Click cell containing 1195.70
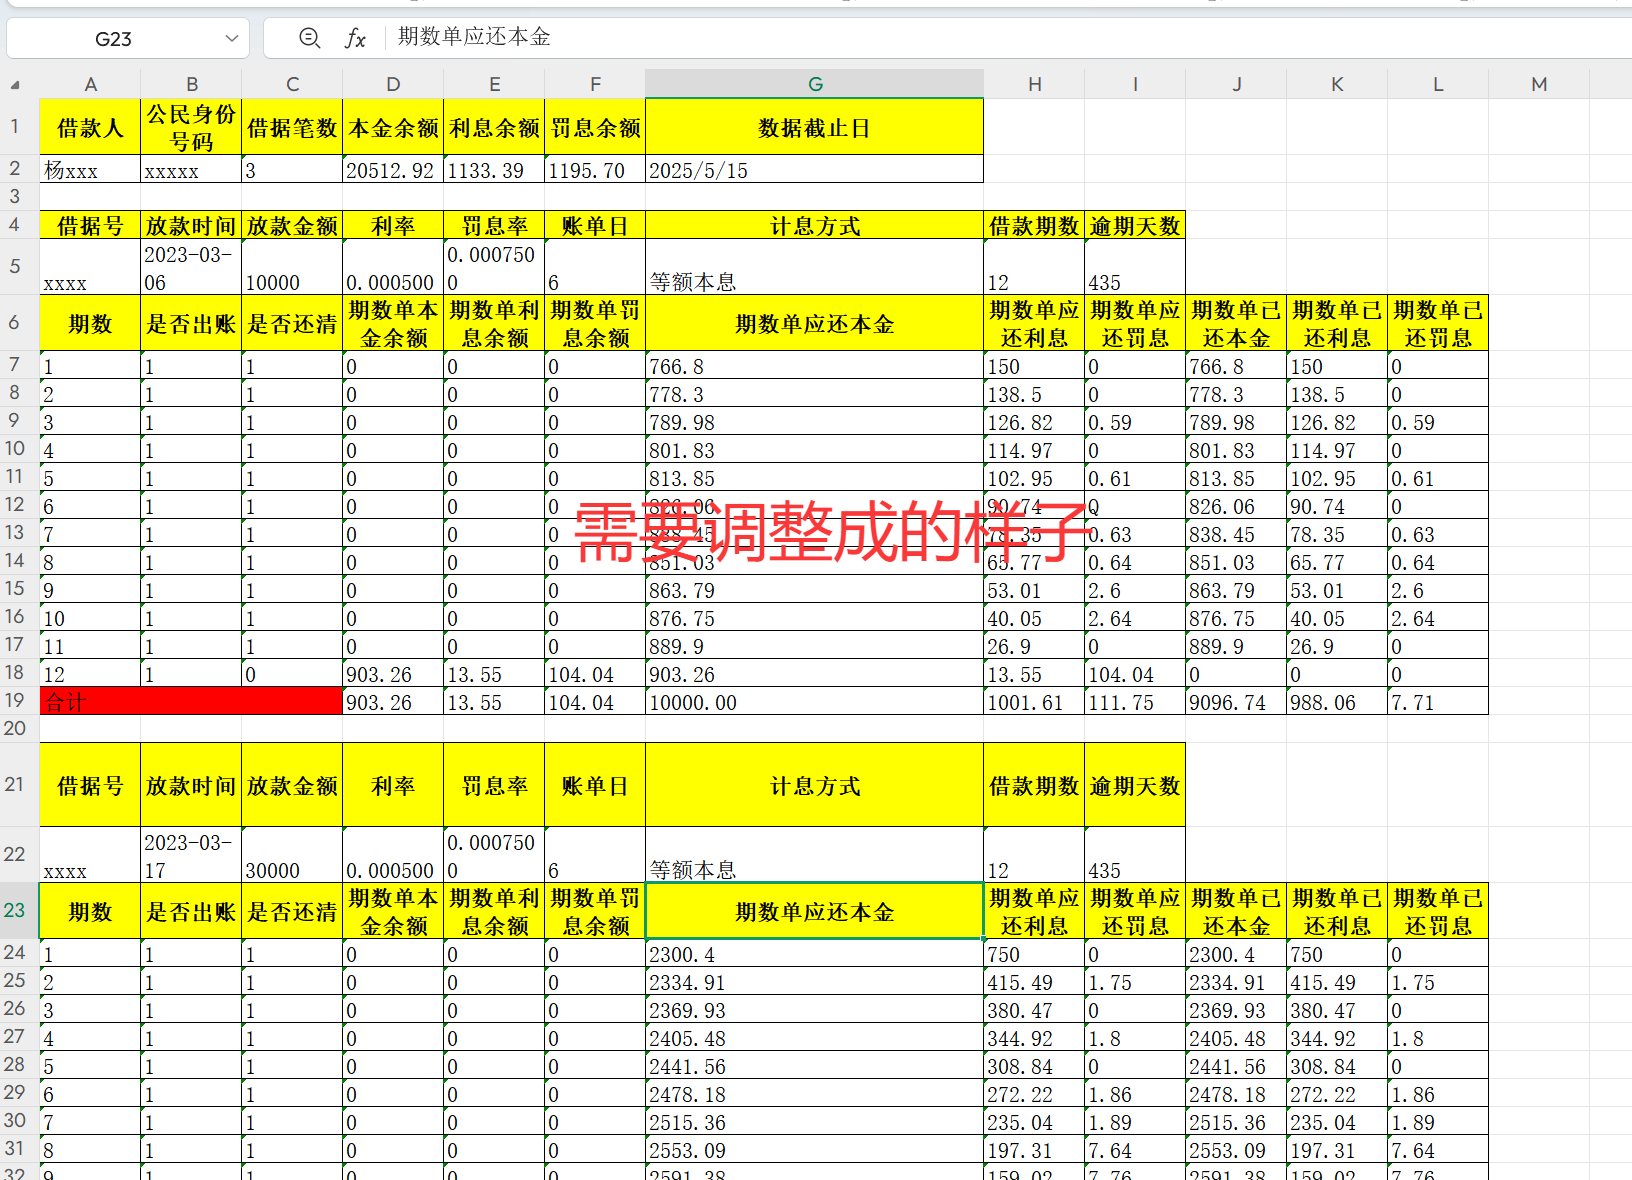 pyautogui.click(x=595, y=169)
